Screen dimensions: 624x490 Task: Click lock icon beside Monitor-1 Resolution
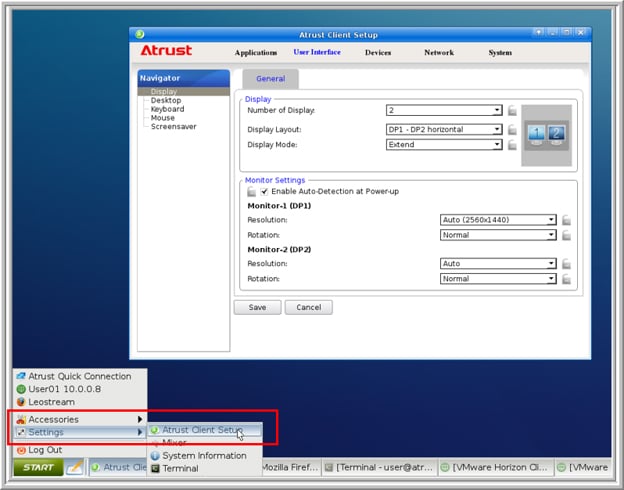click(566, 220)
